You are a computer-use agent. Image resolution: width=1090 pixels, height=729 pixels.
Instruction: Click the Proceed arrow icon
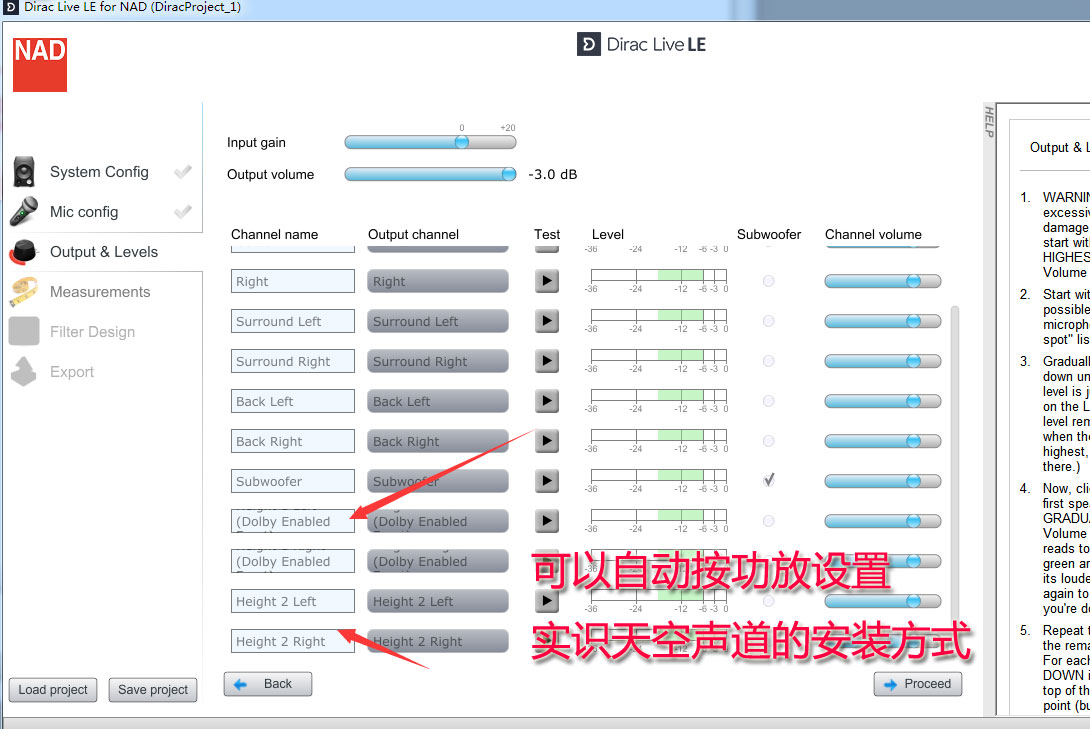[890, 685]
